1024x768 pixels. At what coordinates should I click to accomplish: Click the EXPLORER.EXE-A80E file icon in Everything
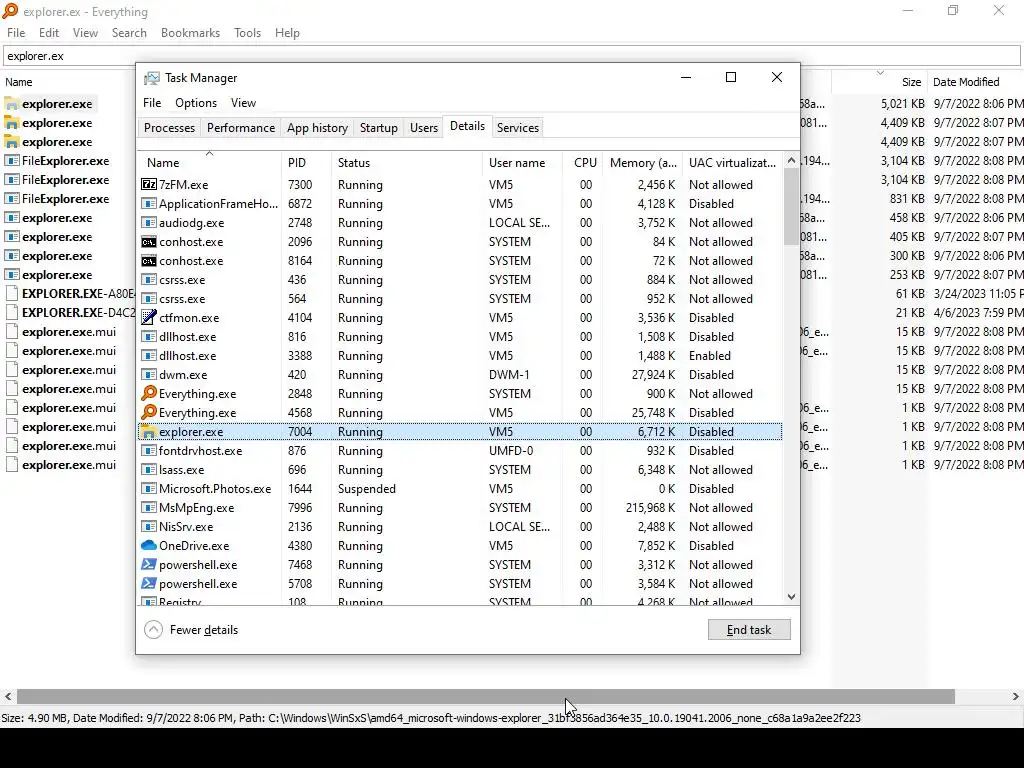click(12, 293)
